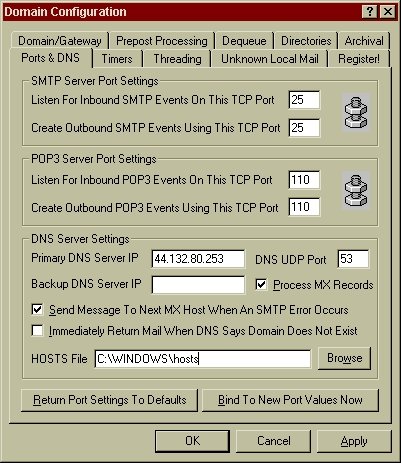401x463 pixels.
Task: Switch to the Timers tab
Action: (117, 59)
